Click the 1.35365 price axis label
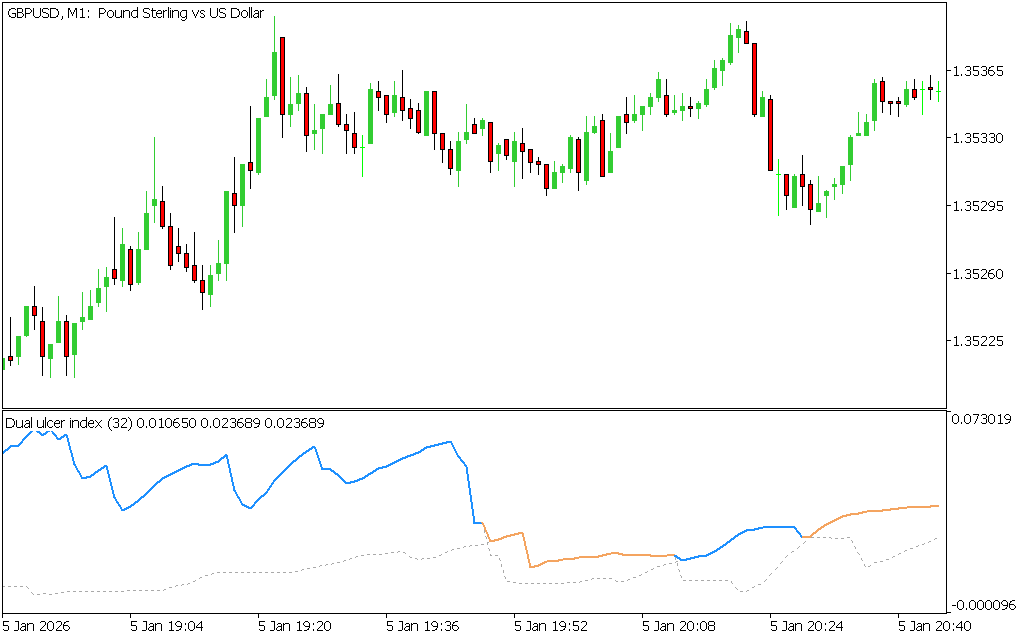Viewport: 1024px width, 640px height. (980, 71)
